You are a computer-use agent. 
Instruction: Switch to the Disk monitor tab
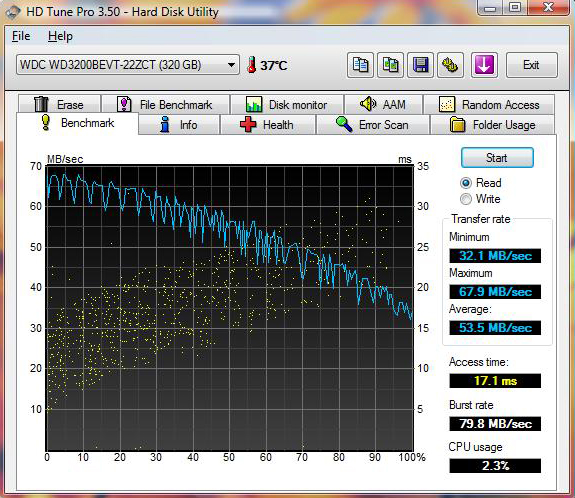click(287, 105)
